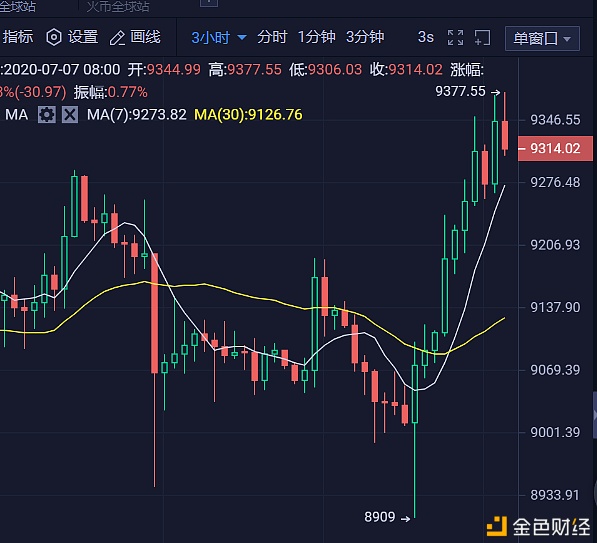Image resolution: width=597 pixels, height=543 pixels.
Task: Open MA indicator gear settings
Action: [x=46, y=114]
